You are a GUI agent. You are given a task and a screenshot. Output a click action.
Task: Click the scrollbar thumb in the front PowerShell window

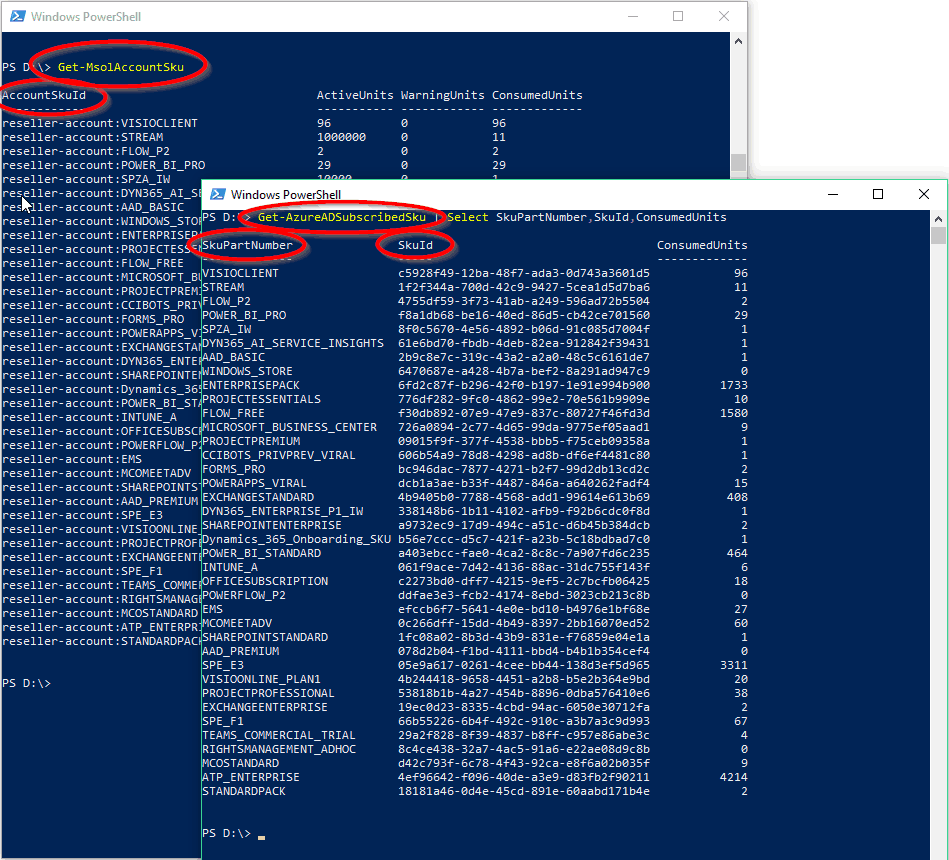click(x=938, y=235)
